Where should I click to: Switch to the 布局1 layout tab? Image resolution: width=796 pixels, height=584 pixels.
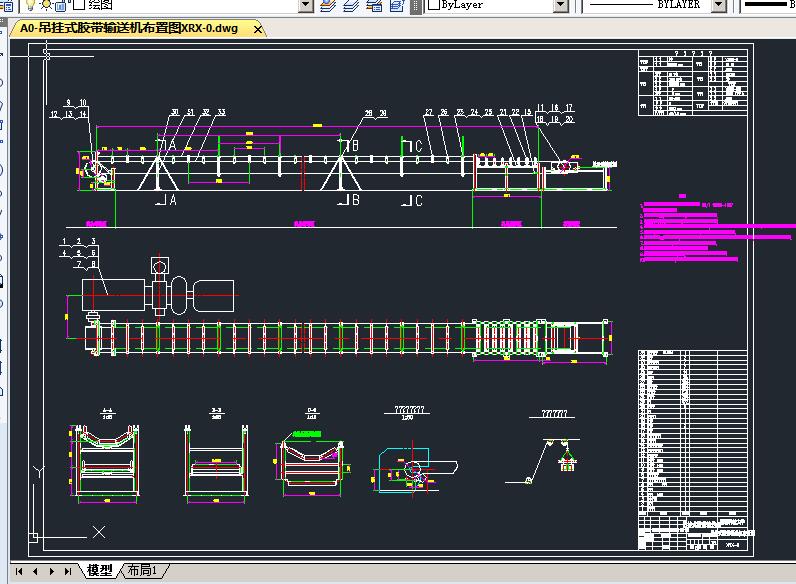[142, 570]
